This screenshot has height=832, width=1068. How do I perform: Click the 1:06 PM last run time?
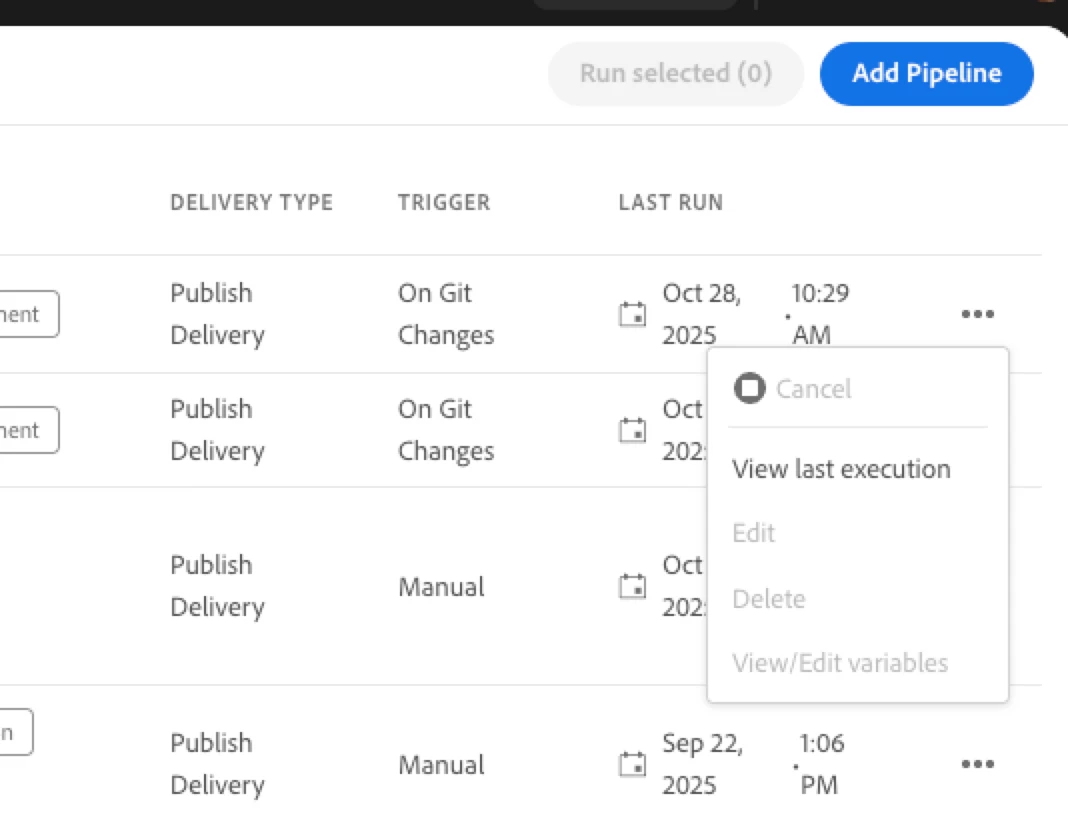click(x=819, y=764)
